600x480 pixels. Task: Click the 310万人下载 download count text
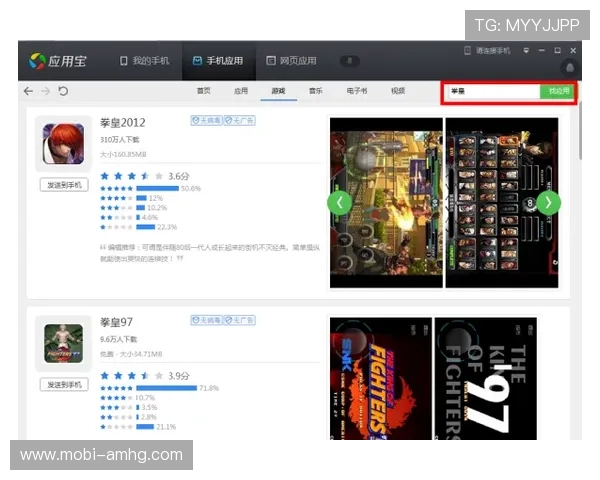(x=120, y=140)
